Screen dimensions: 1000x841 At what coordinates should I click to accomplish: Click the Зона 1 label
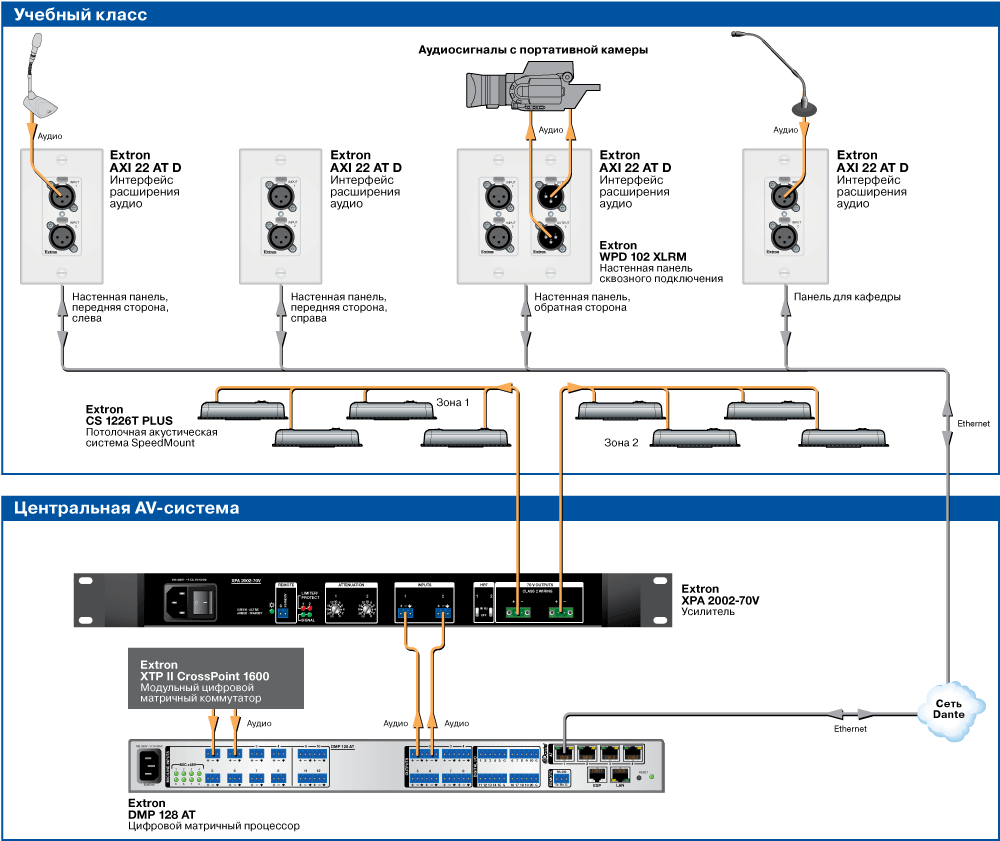point(453,402)
